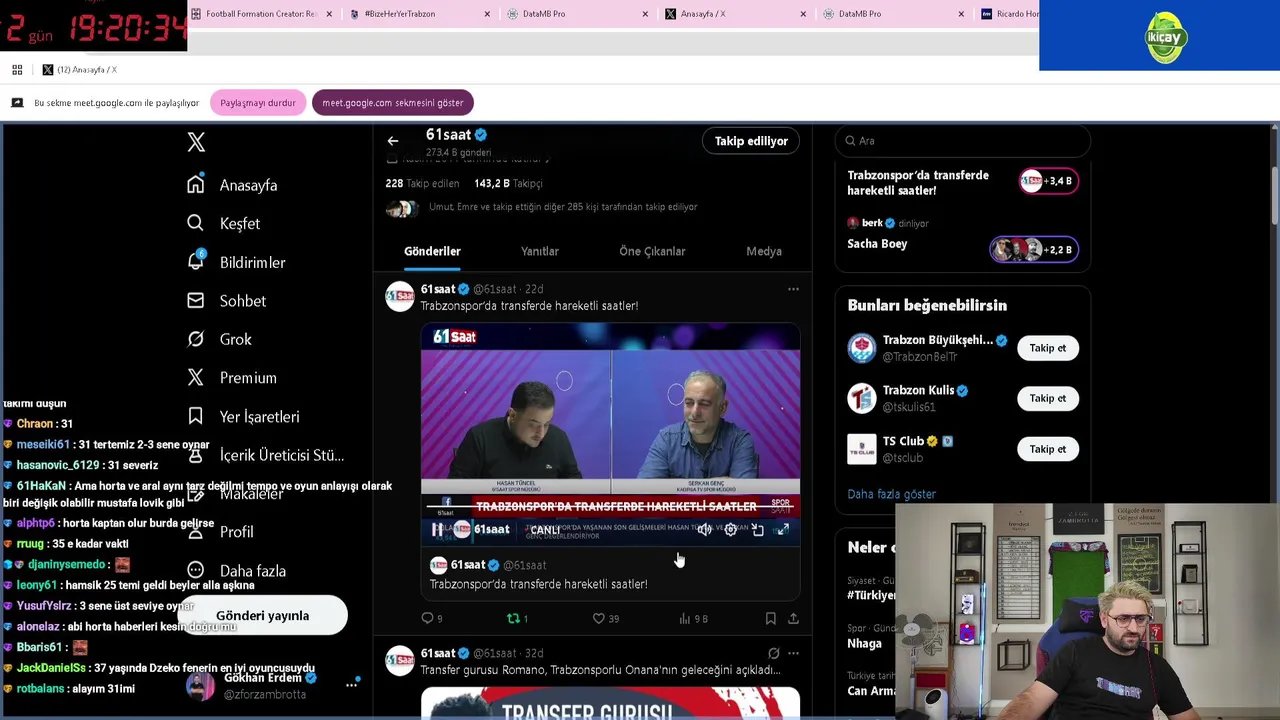This screenshot has height=720, width=1280.
Task: Toggle repost on the first post
Action: click(517, 619)
